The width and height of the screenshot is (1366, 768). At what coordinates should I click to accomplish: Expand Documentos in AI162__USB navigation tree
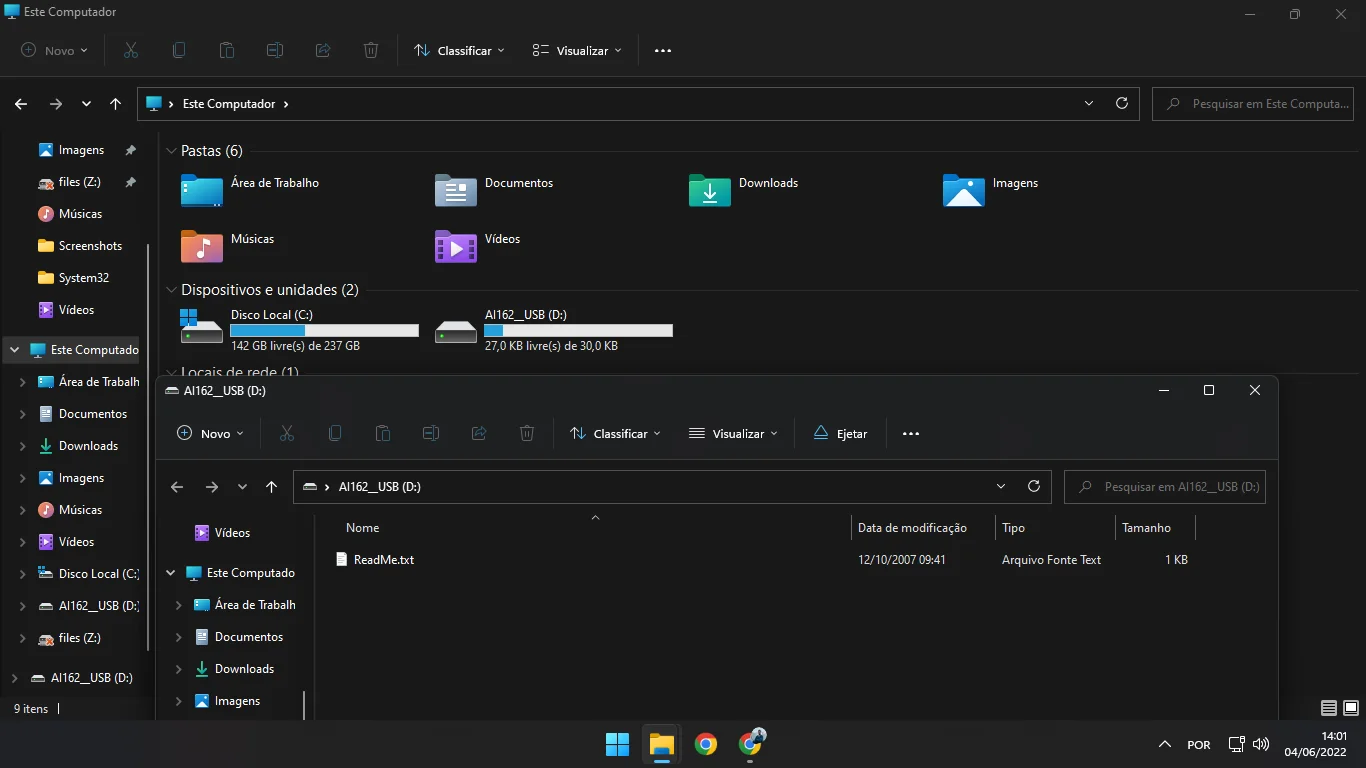tap(179, 637)
